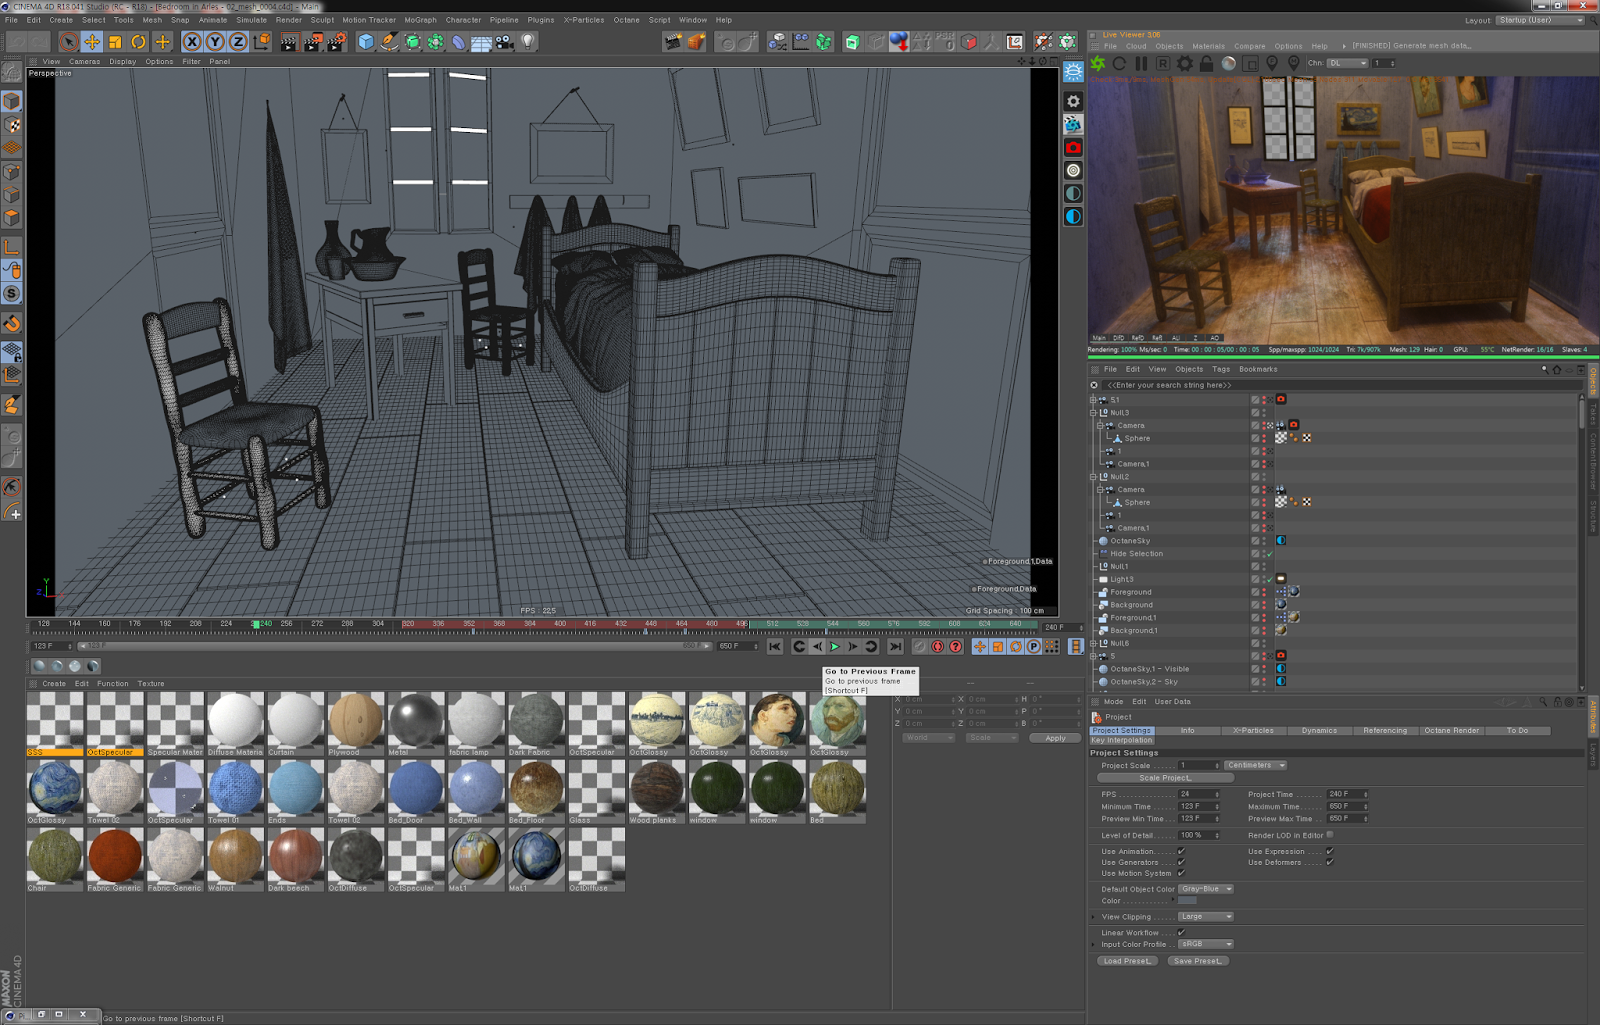1600x1025 pixels.
Task: Open Materials menu in Live Viewer
Action: click(x=1208, y=46)
